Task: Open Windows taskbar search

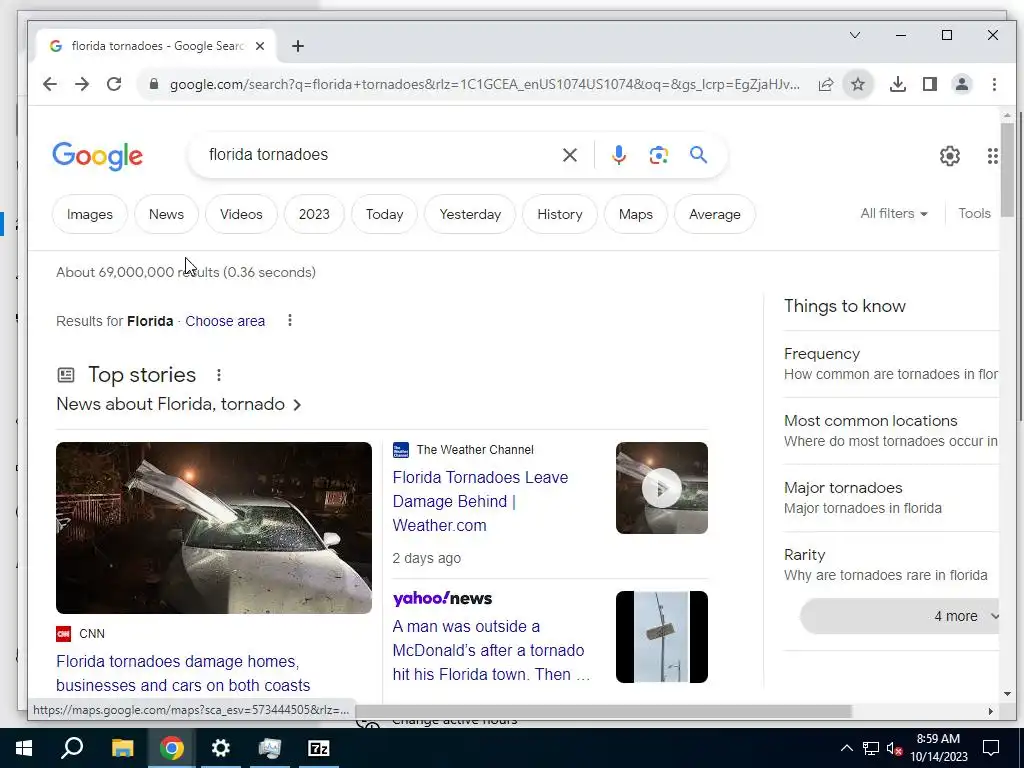Action: 72,748
